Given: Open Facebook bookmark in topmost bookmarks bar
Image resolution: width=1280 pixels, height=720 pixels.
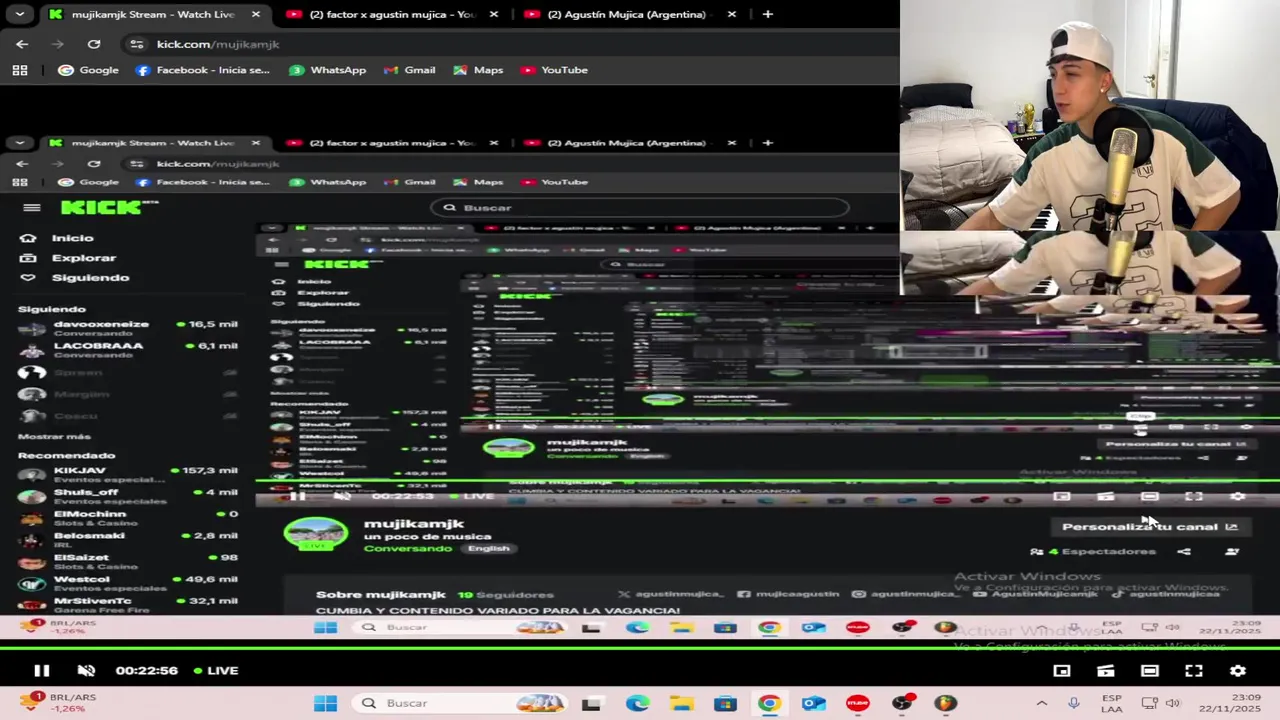Looking at the screenshot, I should [x=203, y=70].
